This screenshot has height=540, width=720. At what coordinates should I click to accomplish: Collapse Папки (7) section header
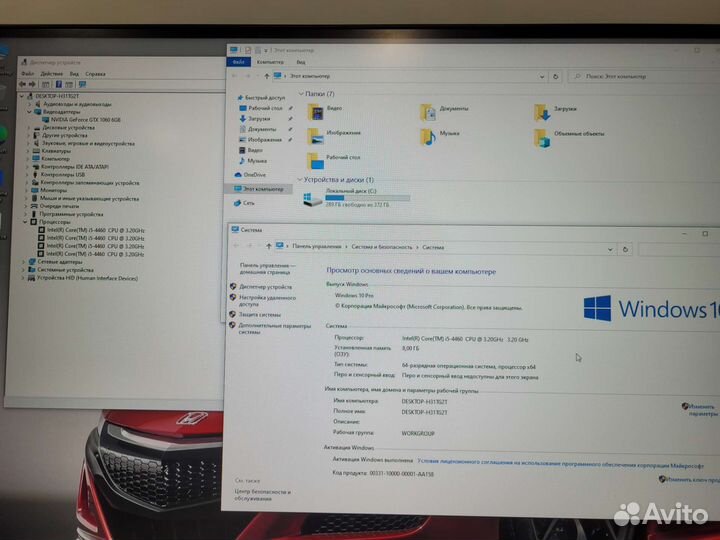(x=301, y=94)
